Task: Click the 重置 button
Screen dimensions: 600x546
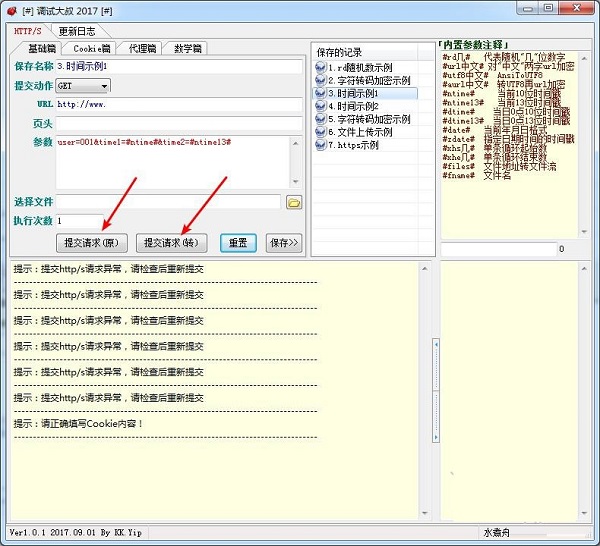Action: 238,243
